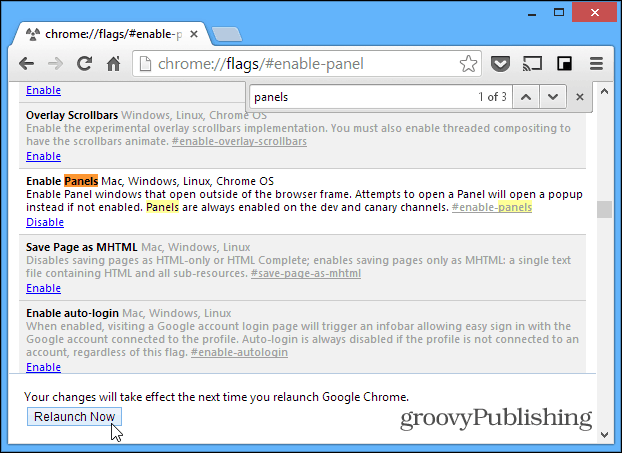Click the Forward navigation arrow
The height and width of the screenshot is (455, 622).
click(x=56, y=63)
